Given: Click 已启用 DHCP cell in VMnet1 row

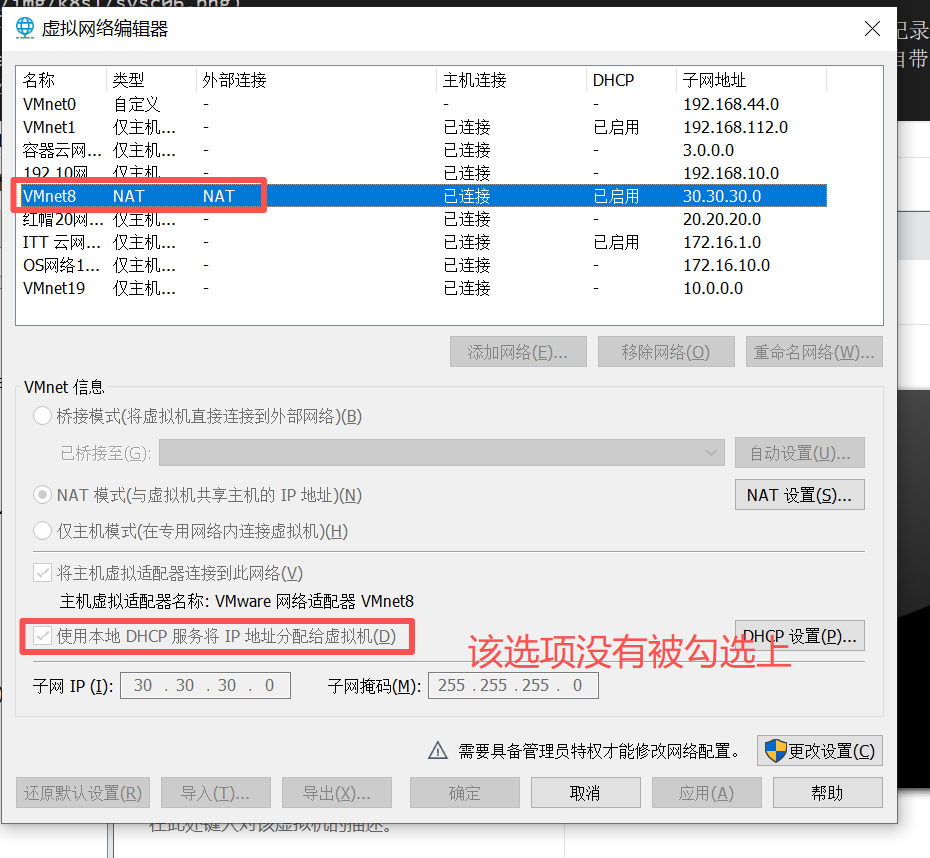Looking at the screenshot, I should click(616, 127).
